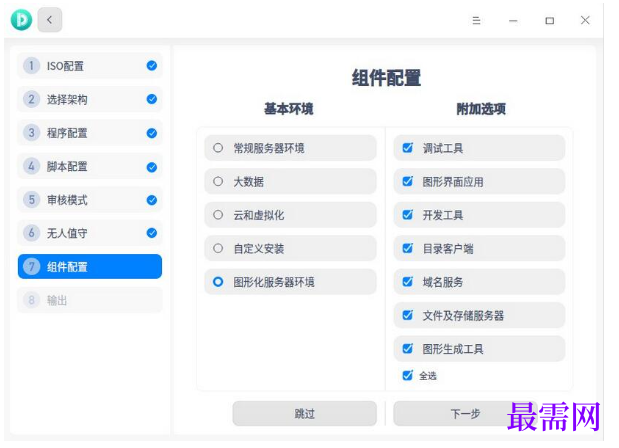Open step 1 ISO配置

tap(90, 66)
